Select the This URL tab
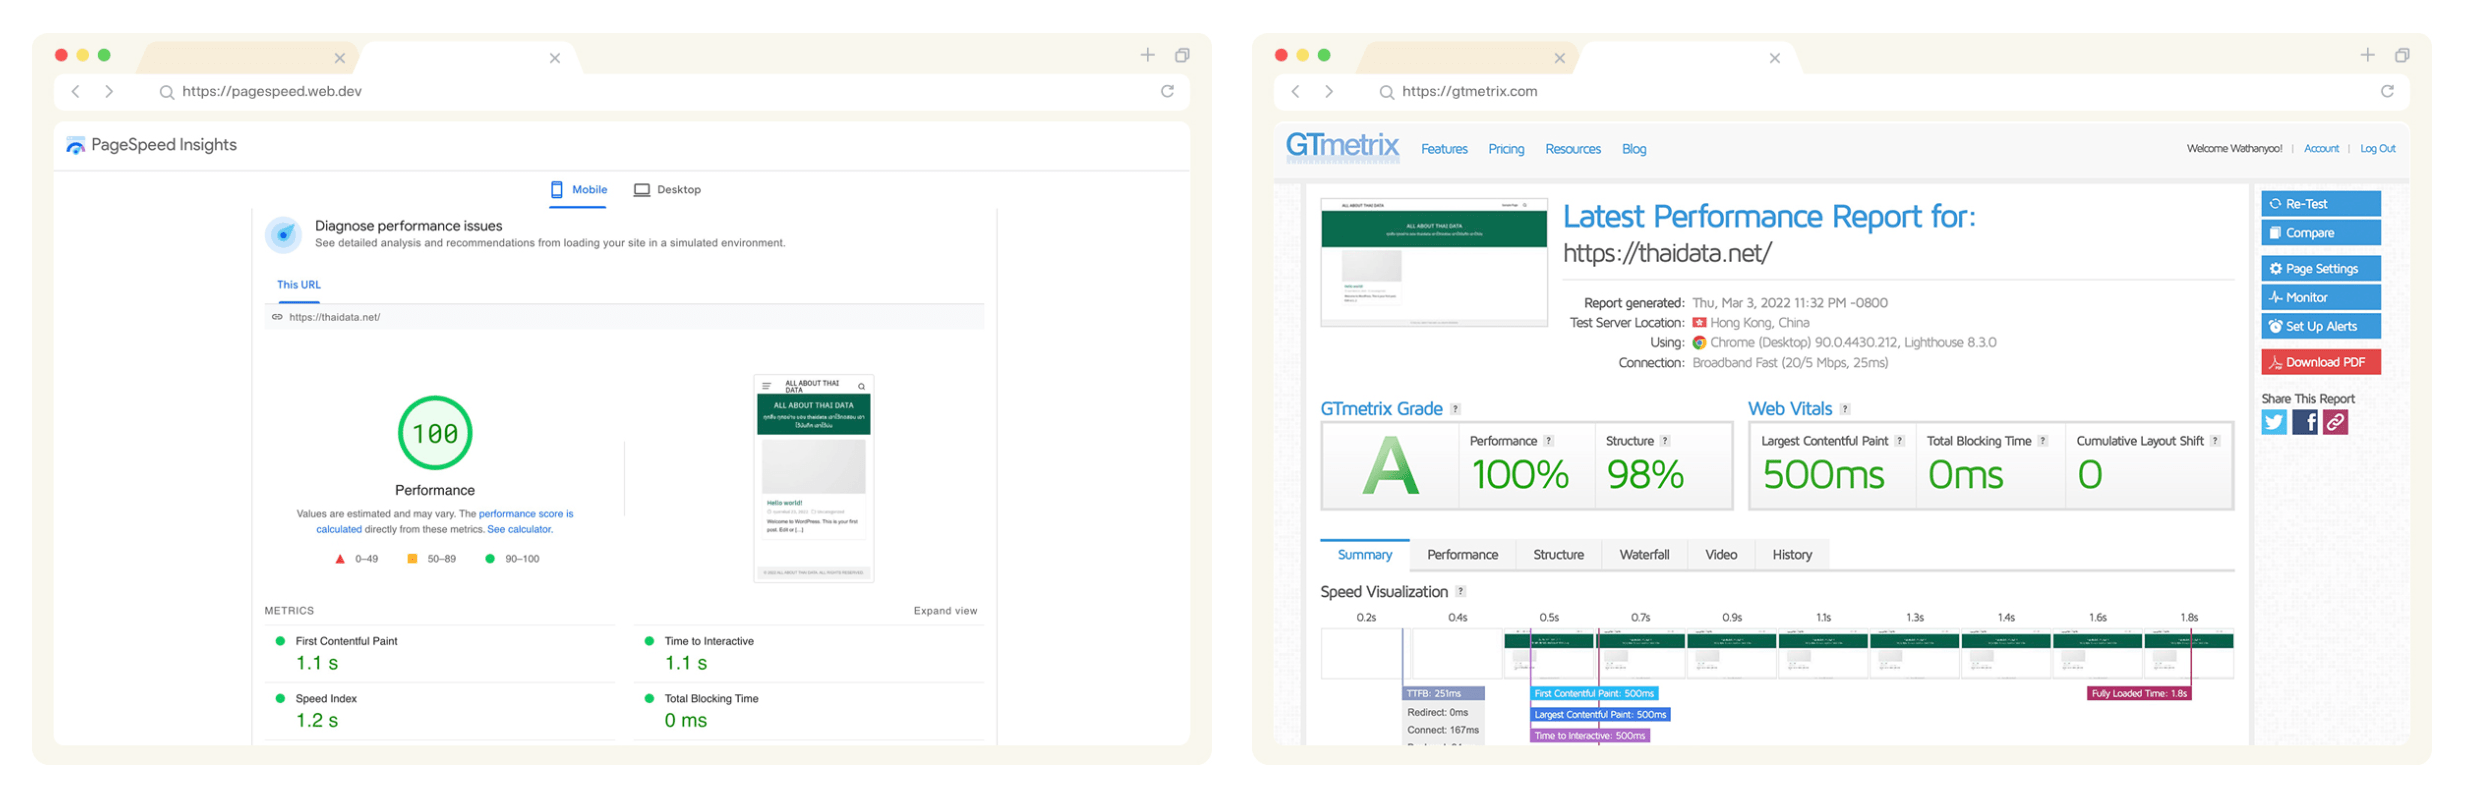2478x790 pixels. click(x=299, y=285)
